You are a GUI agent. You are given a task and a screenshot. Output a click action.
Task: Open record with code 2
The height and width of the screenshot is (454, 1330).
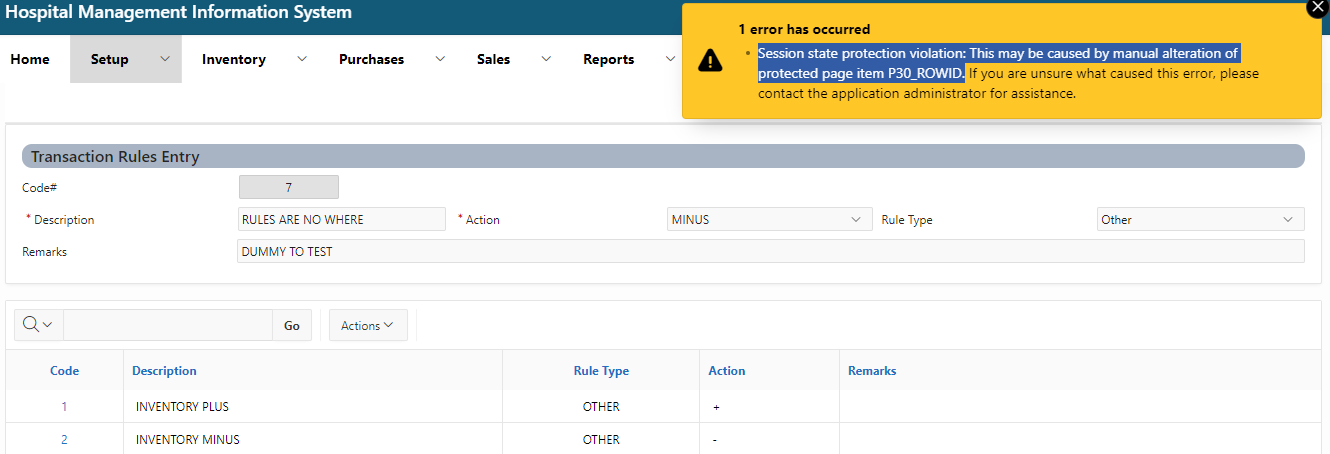click(64, 439)
